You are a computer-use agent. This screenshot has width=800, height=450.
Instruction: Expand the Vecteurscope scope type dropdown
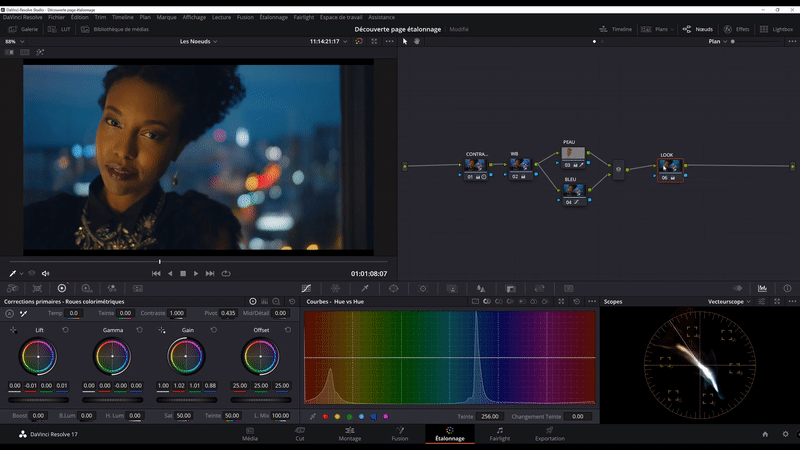pyautogui.click(x=732, y=301)
